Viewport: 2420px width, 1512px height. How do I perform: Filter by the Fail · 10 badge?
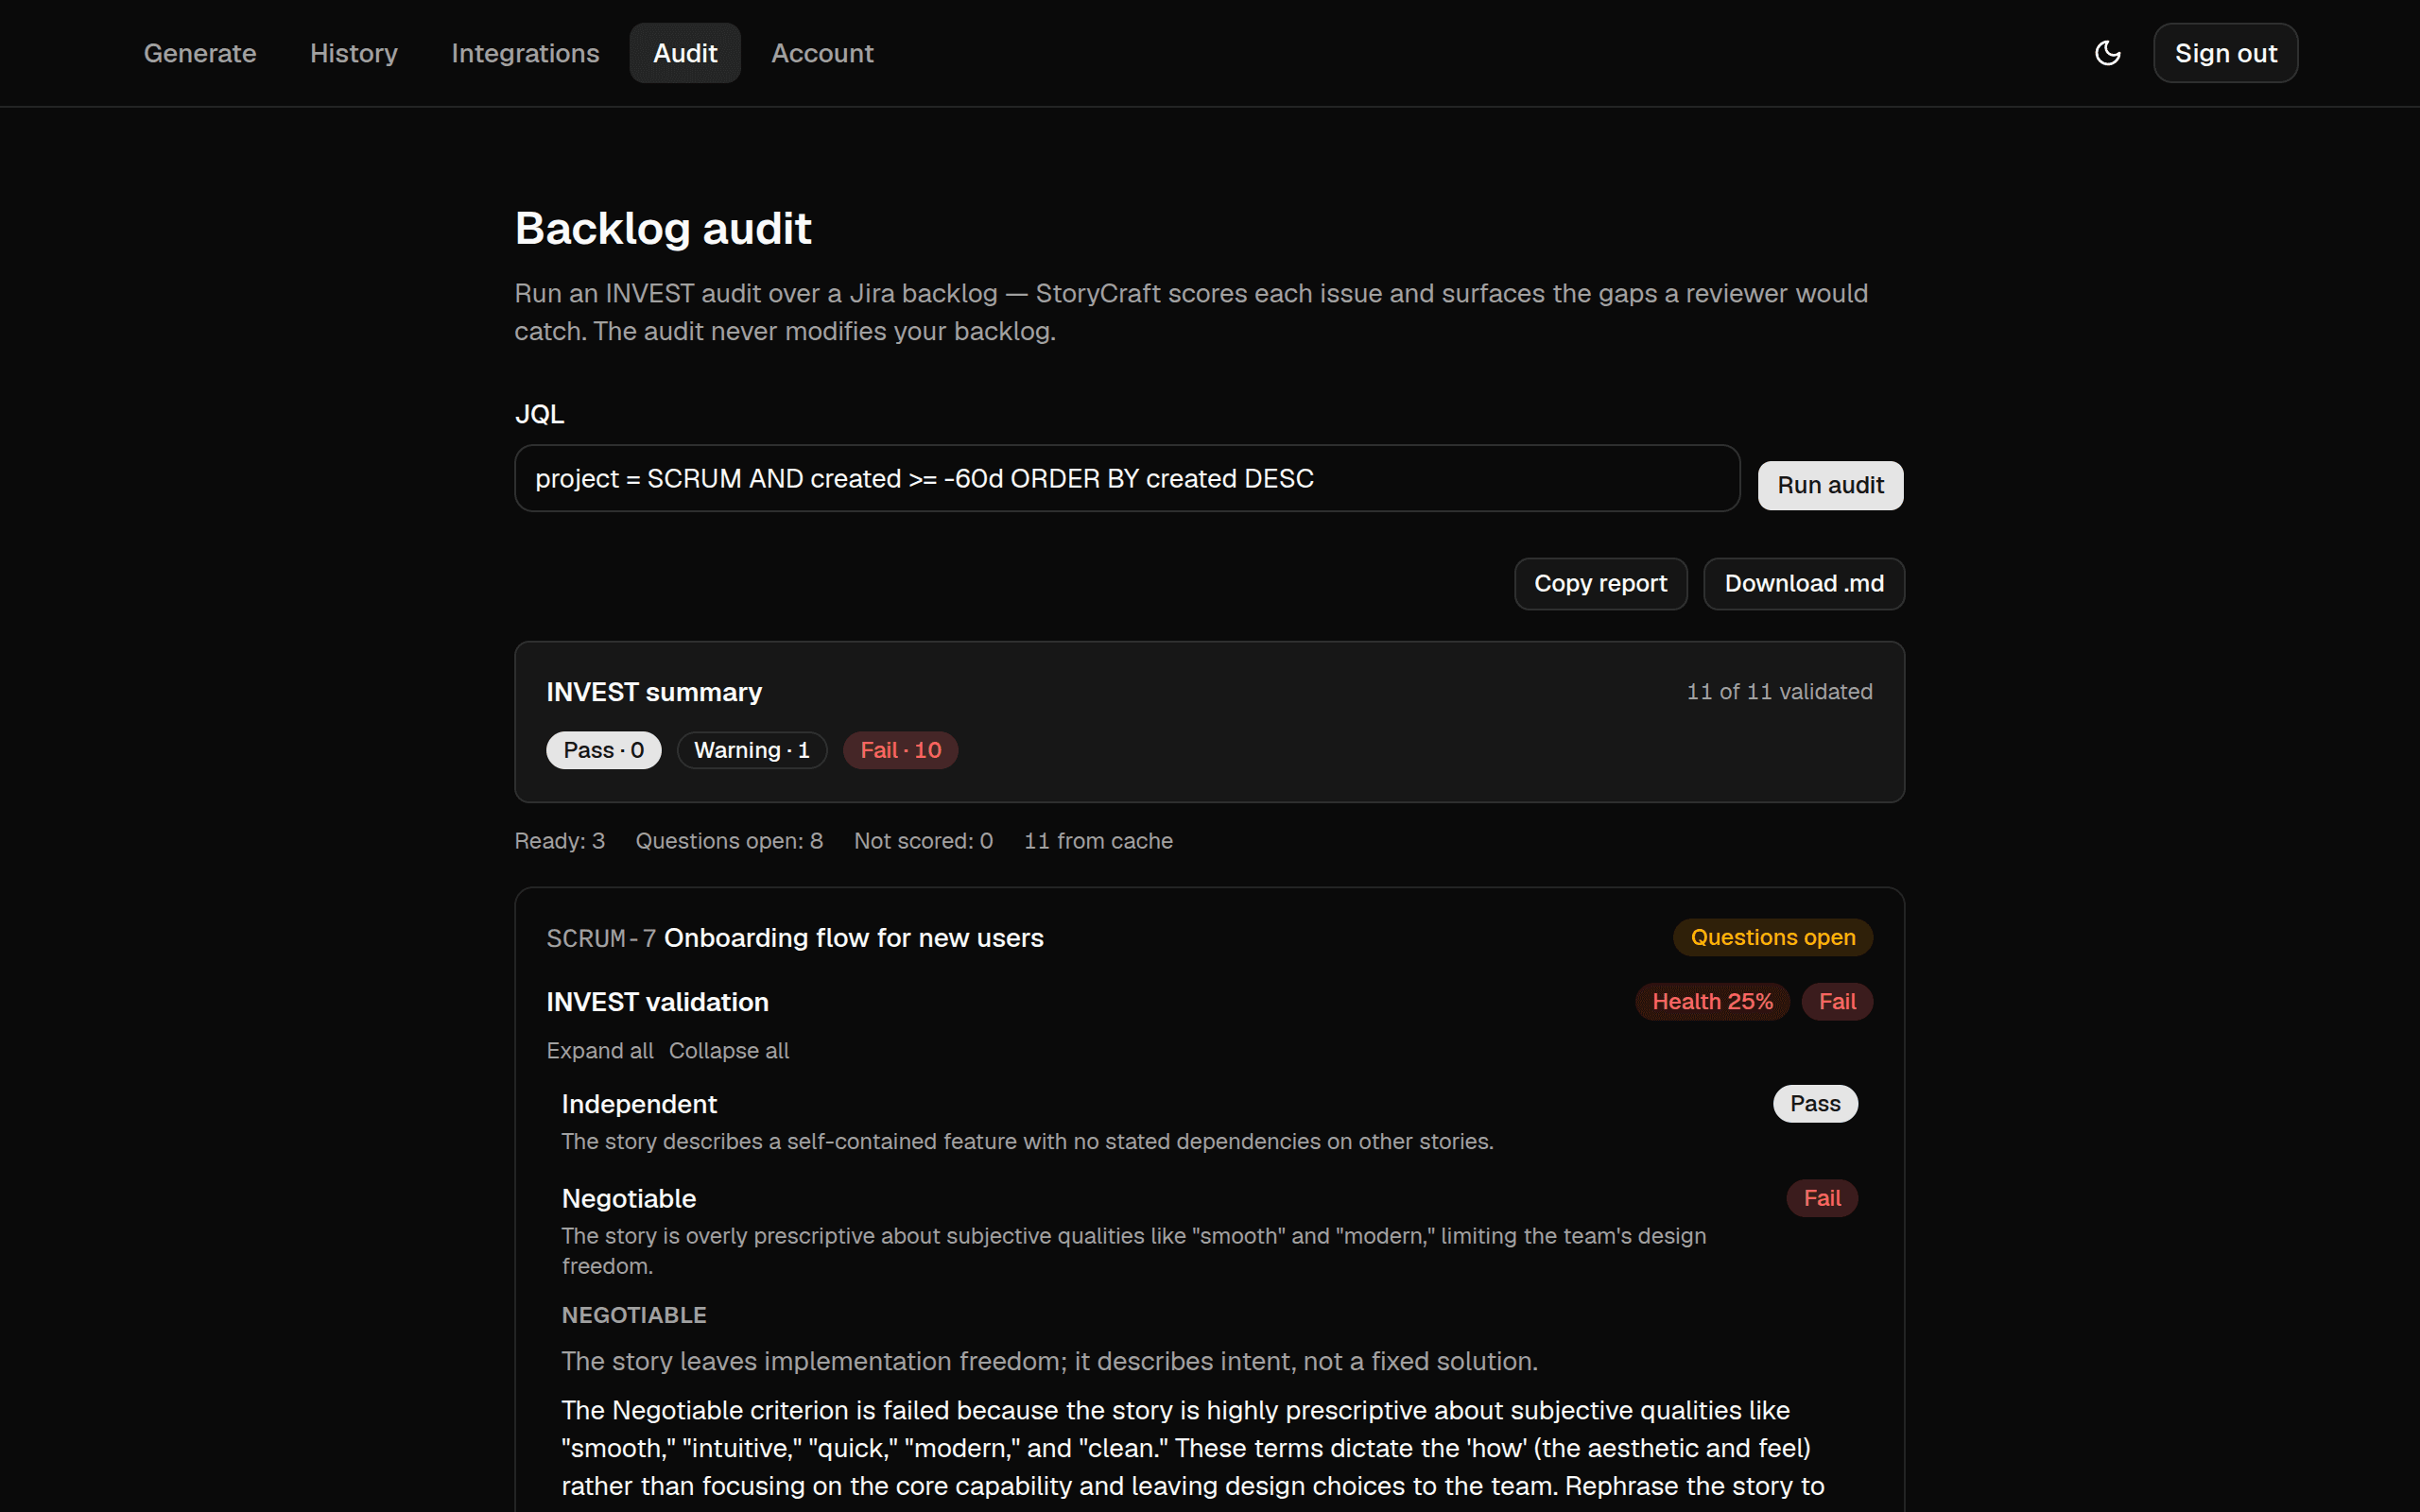tap(900, 750)
